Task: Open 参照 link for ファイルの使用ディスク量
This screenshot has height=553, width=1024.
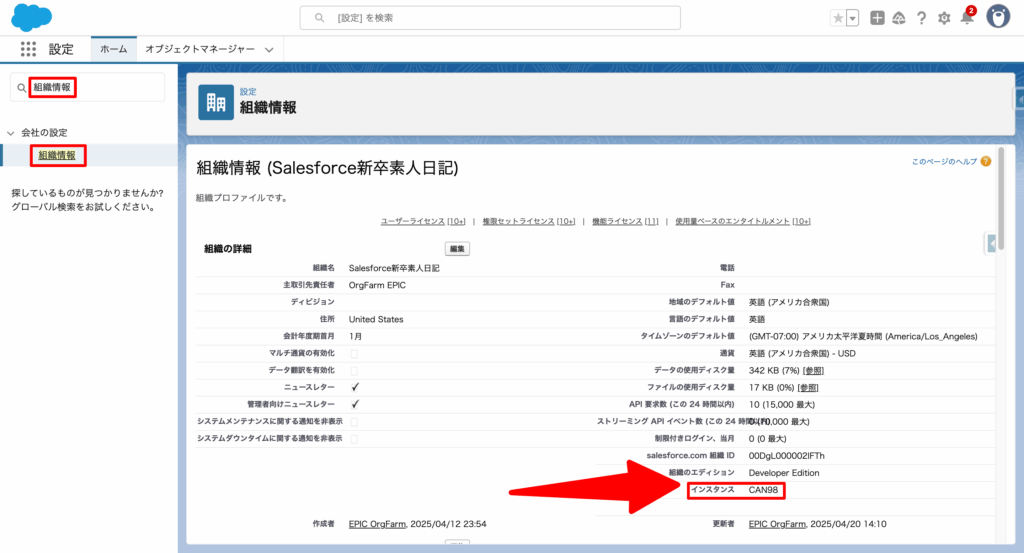Action: [x=808, y=388]
